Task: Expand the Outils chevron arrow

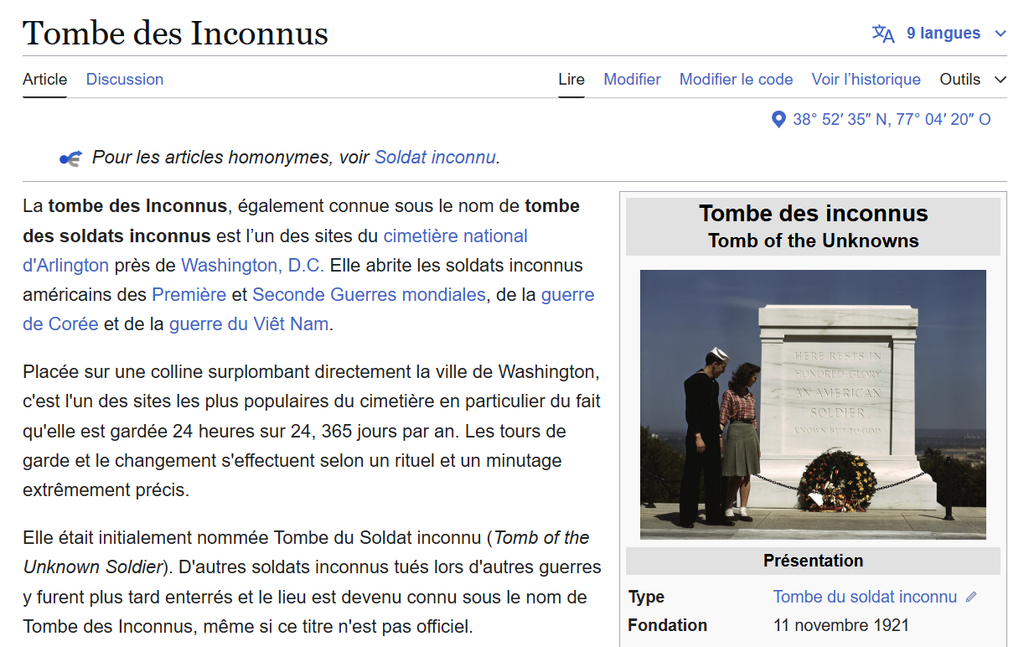Action: coord(1000,80)
